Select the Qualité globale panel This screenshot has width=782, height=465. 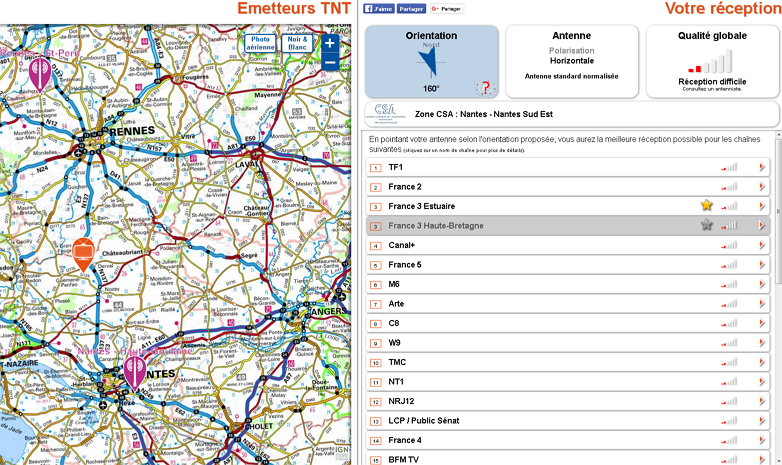(x=712, y=61)
